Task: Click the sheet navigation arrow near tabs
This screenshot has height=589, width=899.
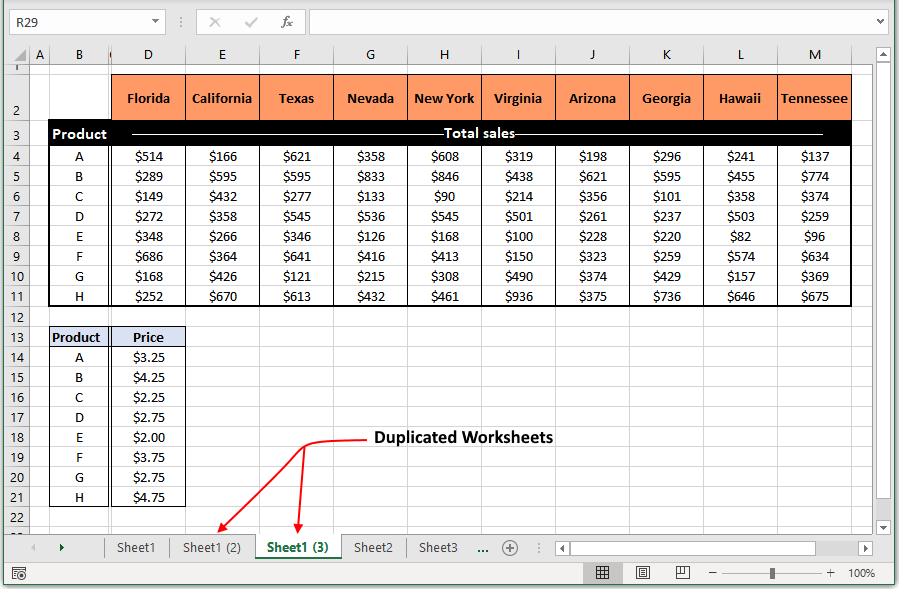Action: coord(60,547)
